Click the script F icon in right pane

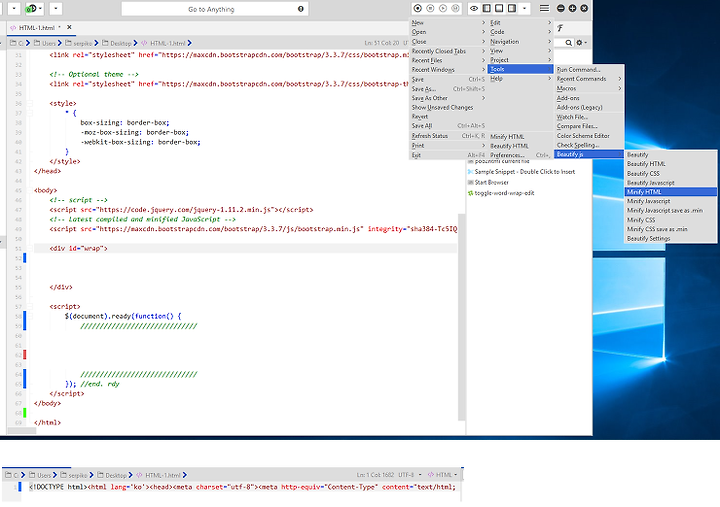[x=560, y=28]
